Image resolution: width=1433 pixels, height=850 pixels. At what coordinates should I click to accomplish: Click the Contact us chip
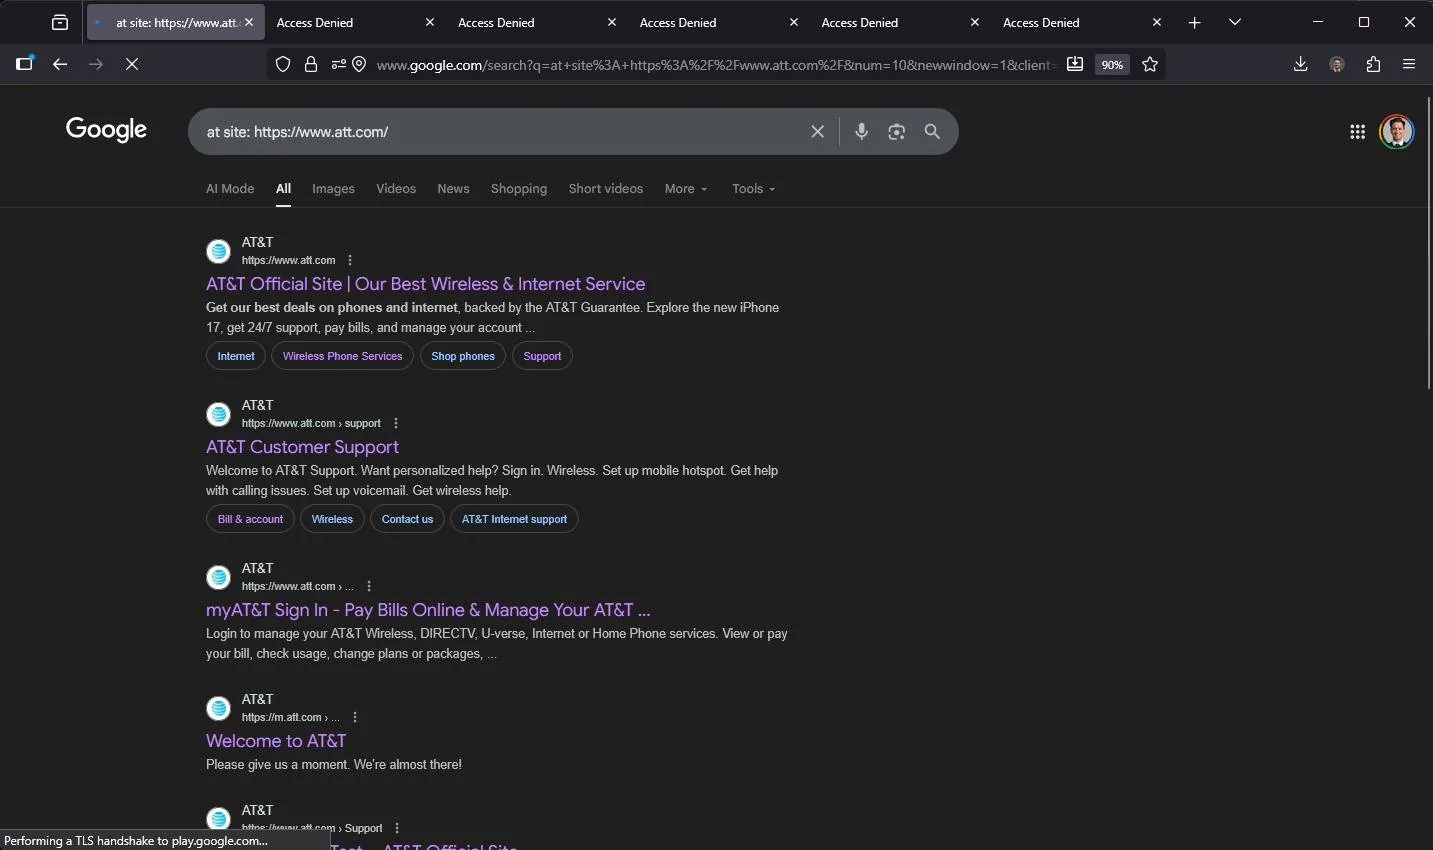(x=407, y=519)
